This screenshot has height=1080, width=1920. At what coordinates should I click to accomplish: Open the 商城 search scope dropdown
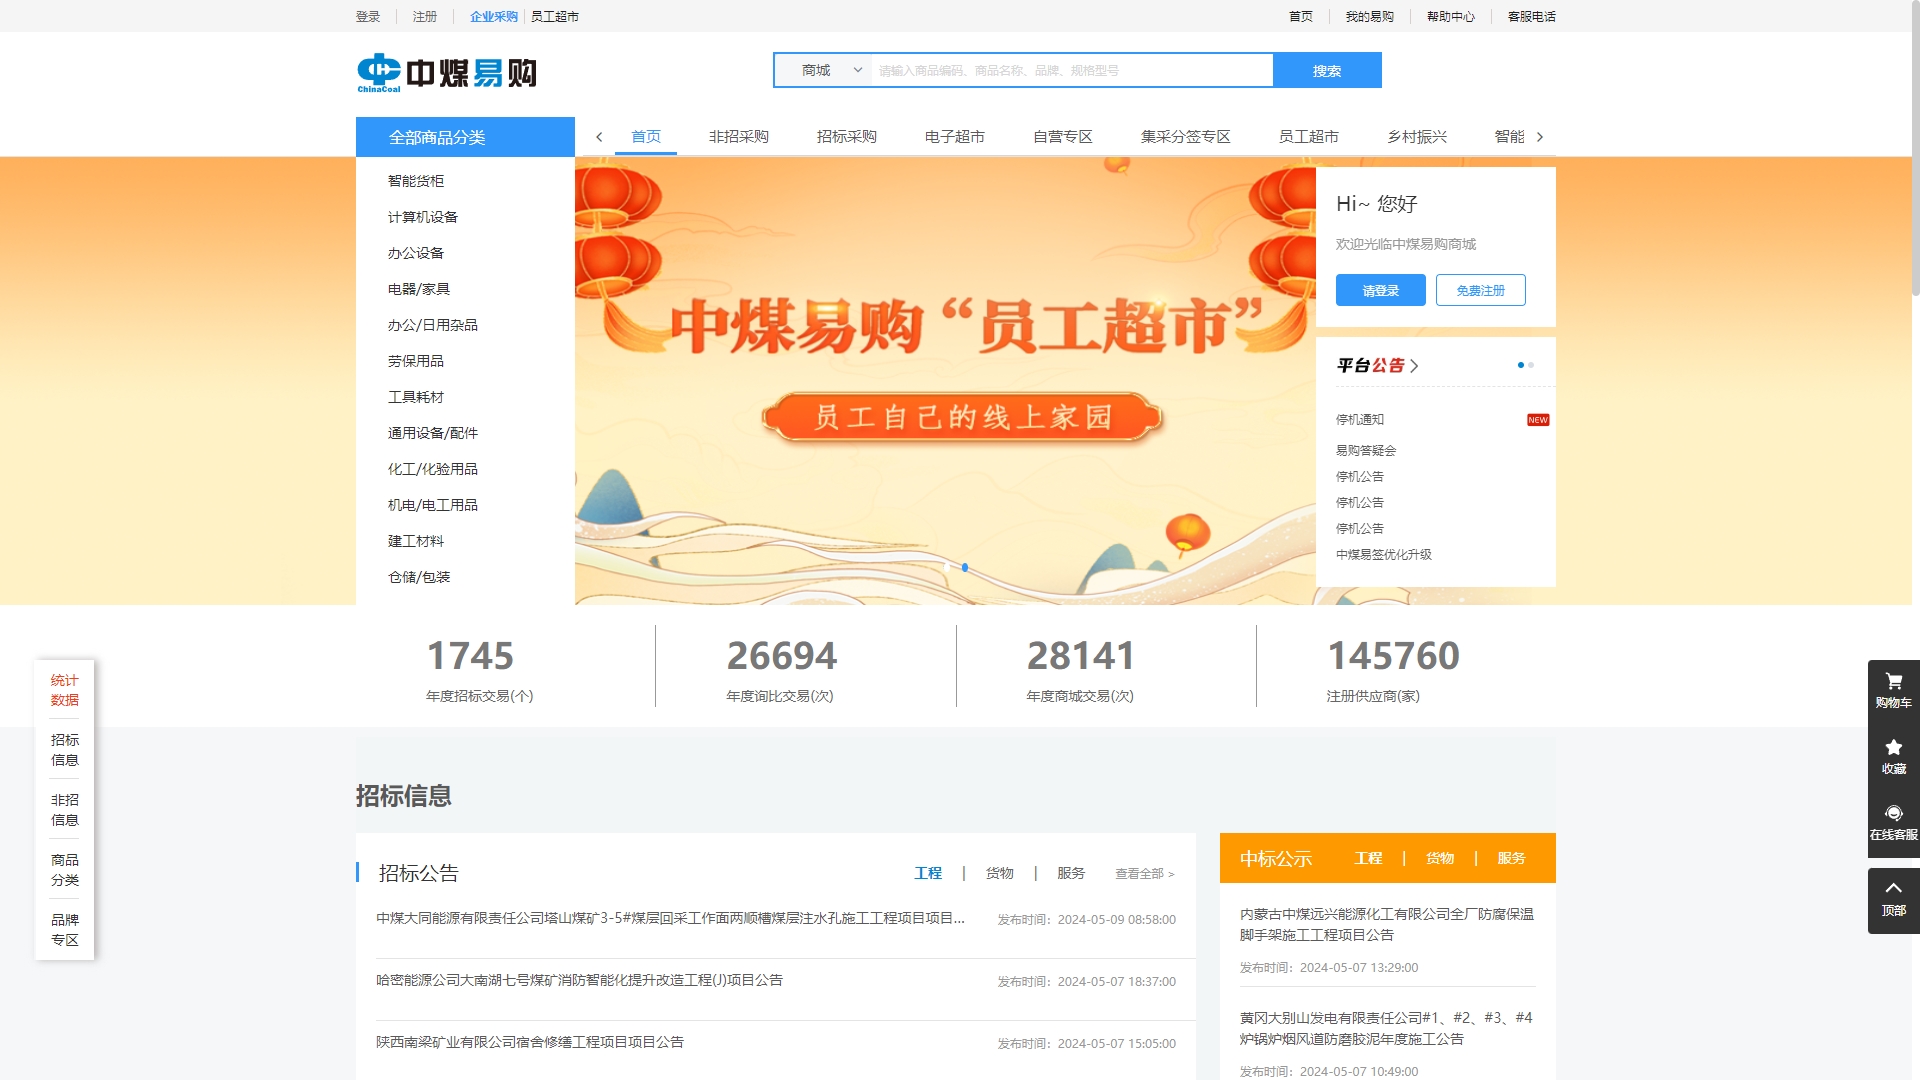coord(823,70)
